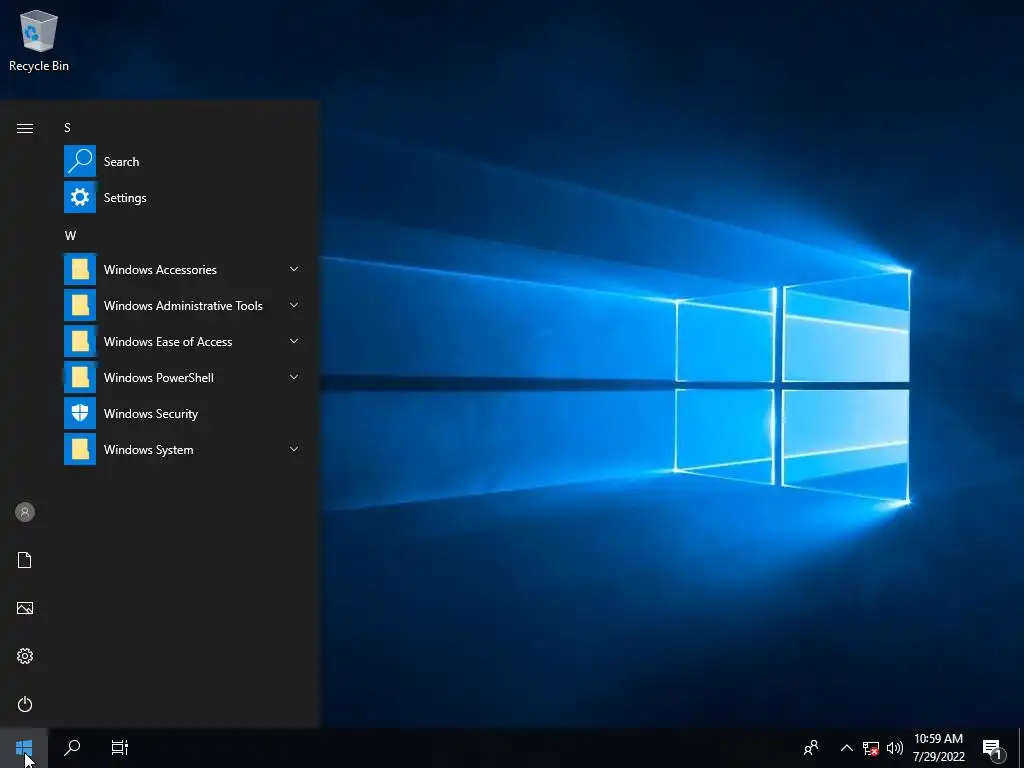Click the Power icon in Start sidebar
Viewport: 1024px width, 768px height.
tap(25, 704)
